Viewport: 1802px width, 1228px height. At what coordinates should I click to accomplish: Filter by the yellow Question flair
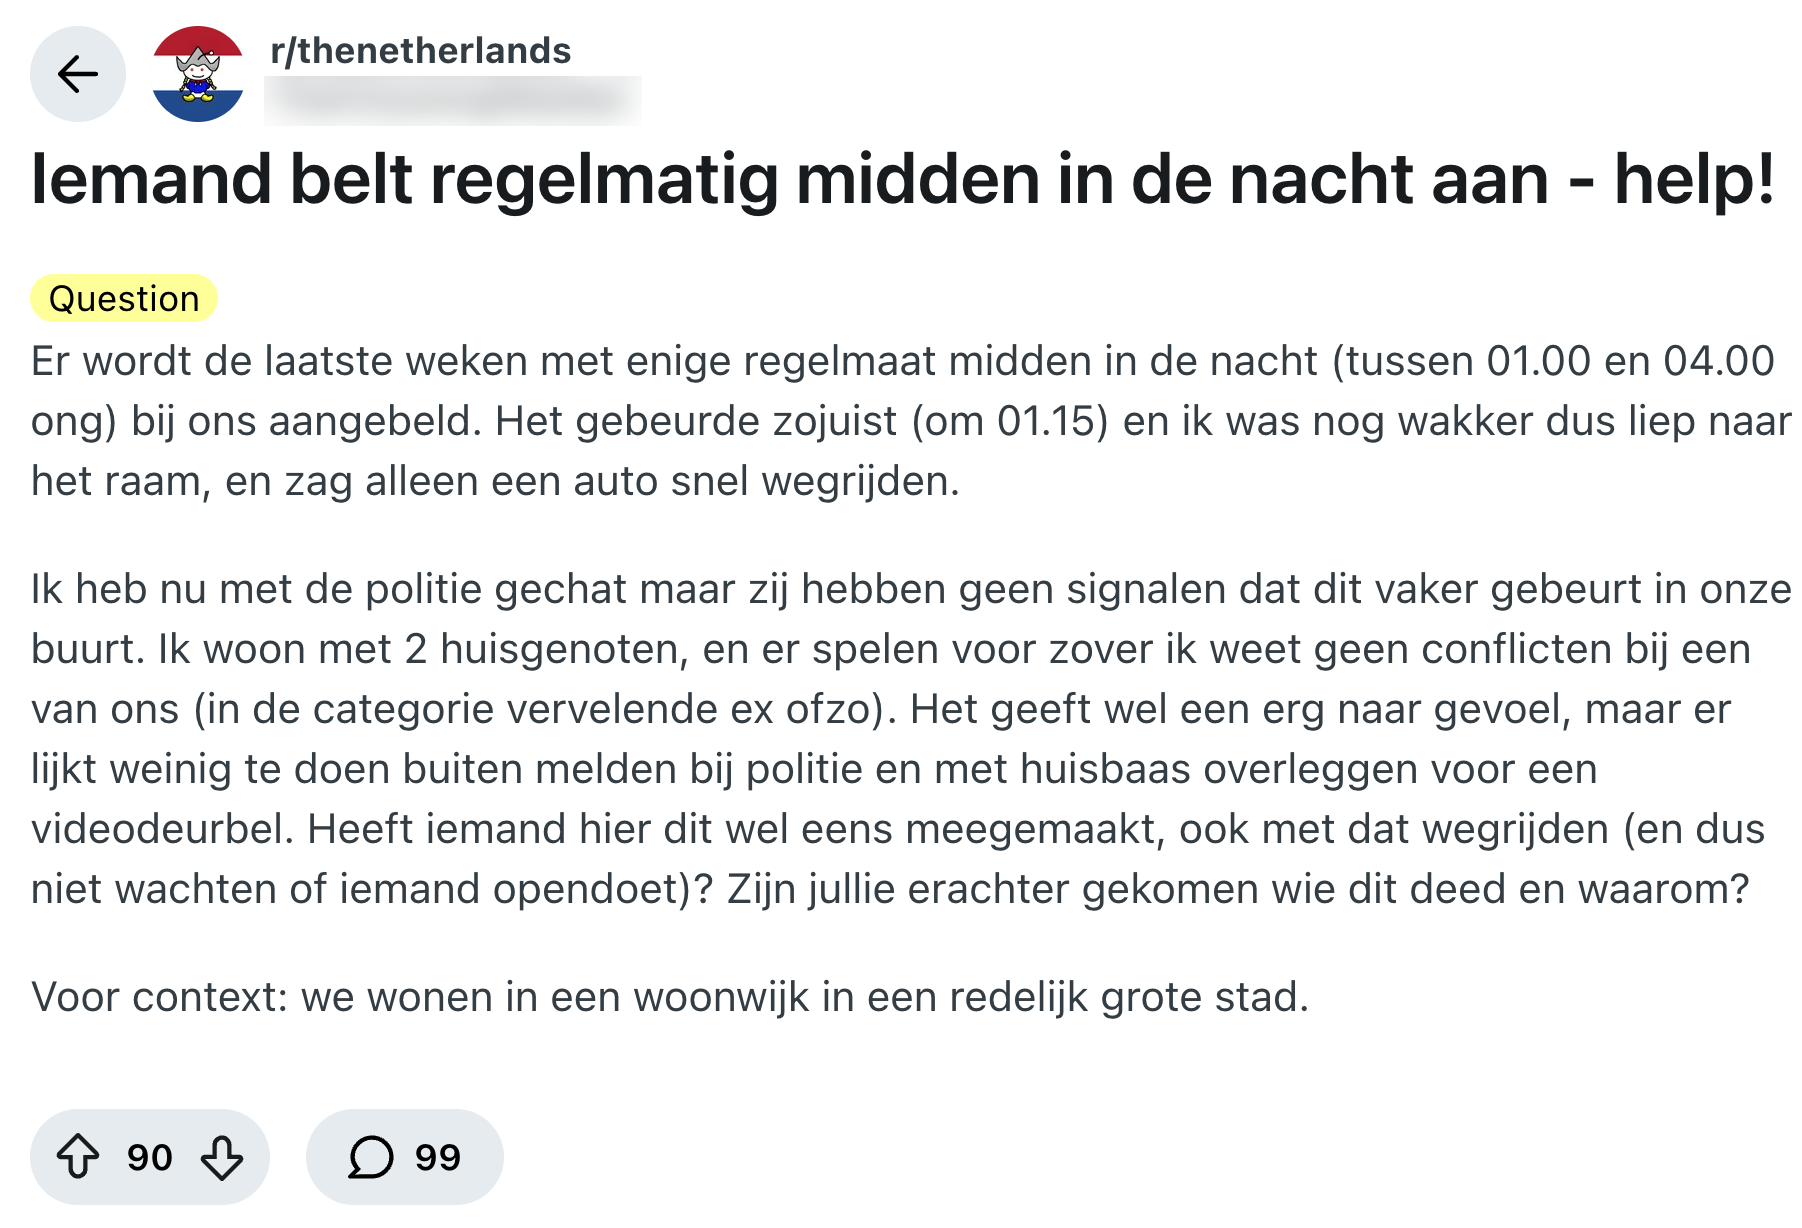click(x=124, y=299)
